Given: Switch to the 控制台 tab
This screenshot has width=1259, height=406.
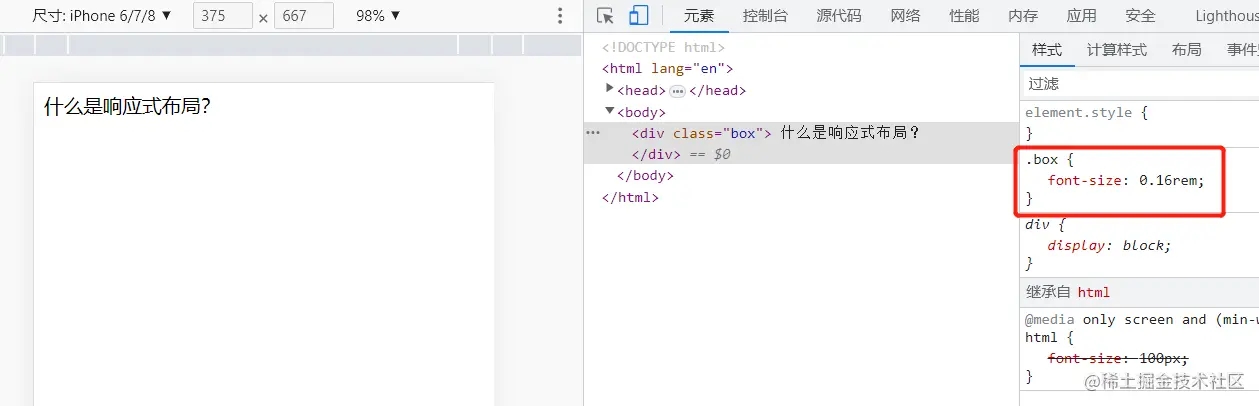Looking at the screenshot, I should [765, 16].
